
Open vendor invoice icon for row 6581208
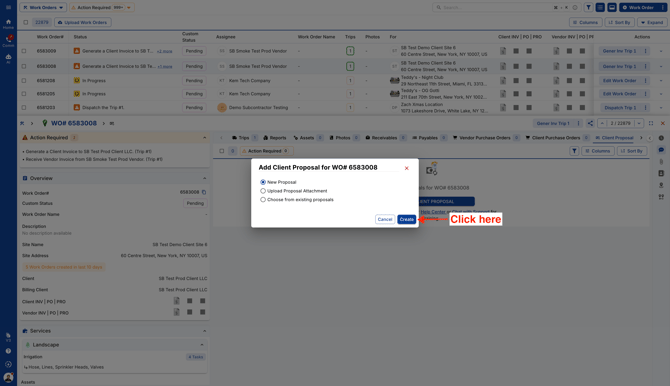556,80
